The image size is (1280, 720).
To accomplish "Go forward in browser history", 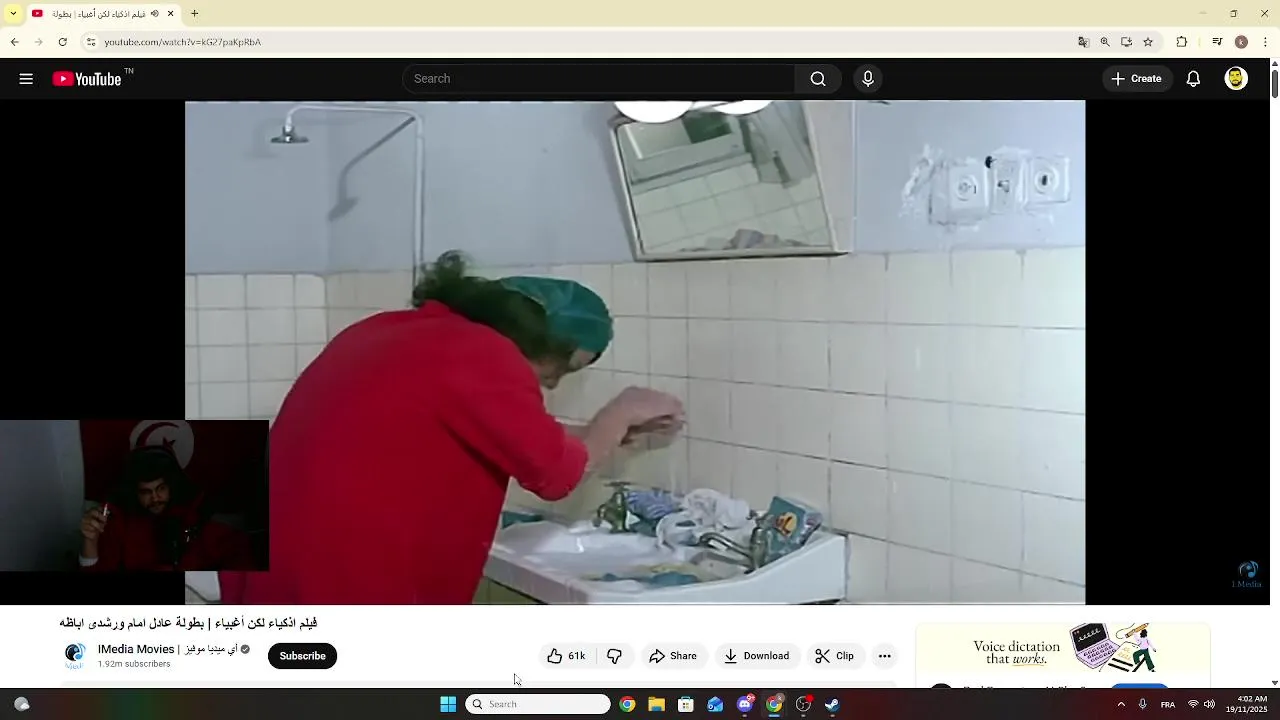I will tap(38, 42).
